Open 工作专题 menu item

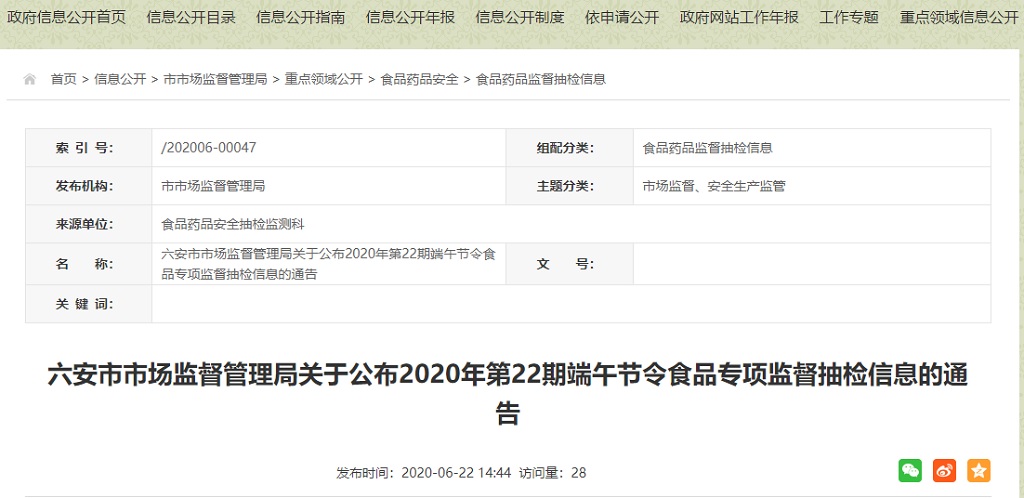point(849,18)
